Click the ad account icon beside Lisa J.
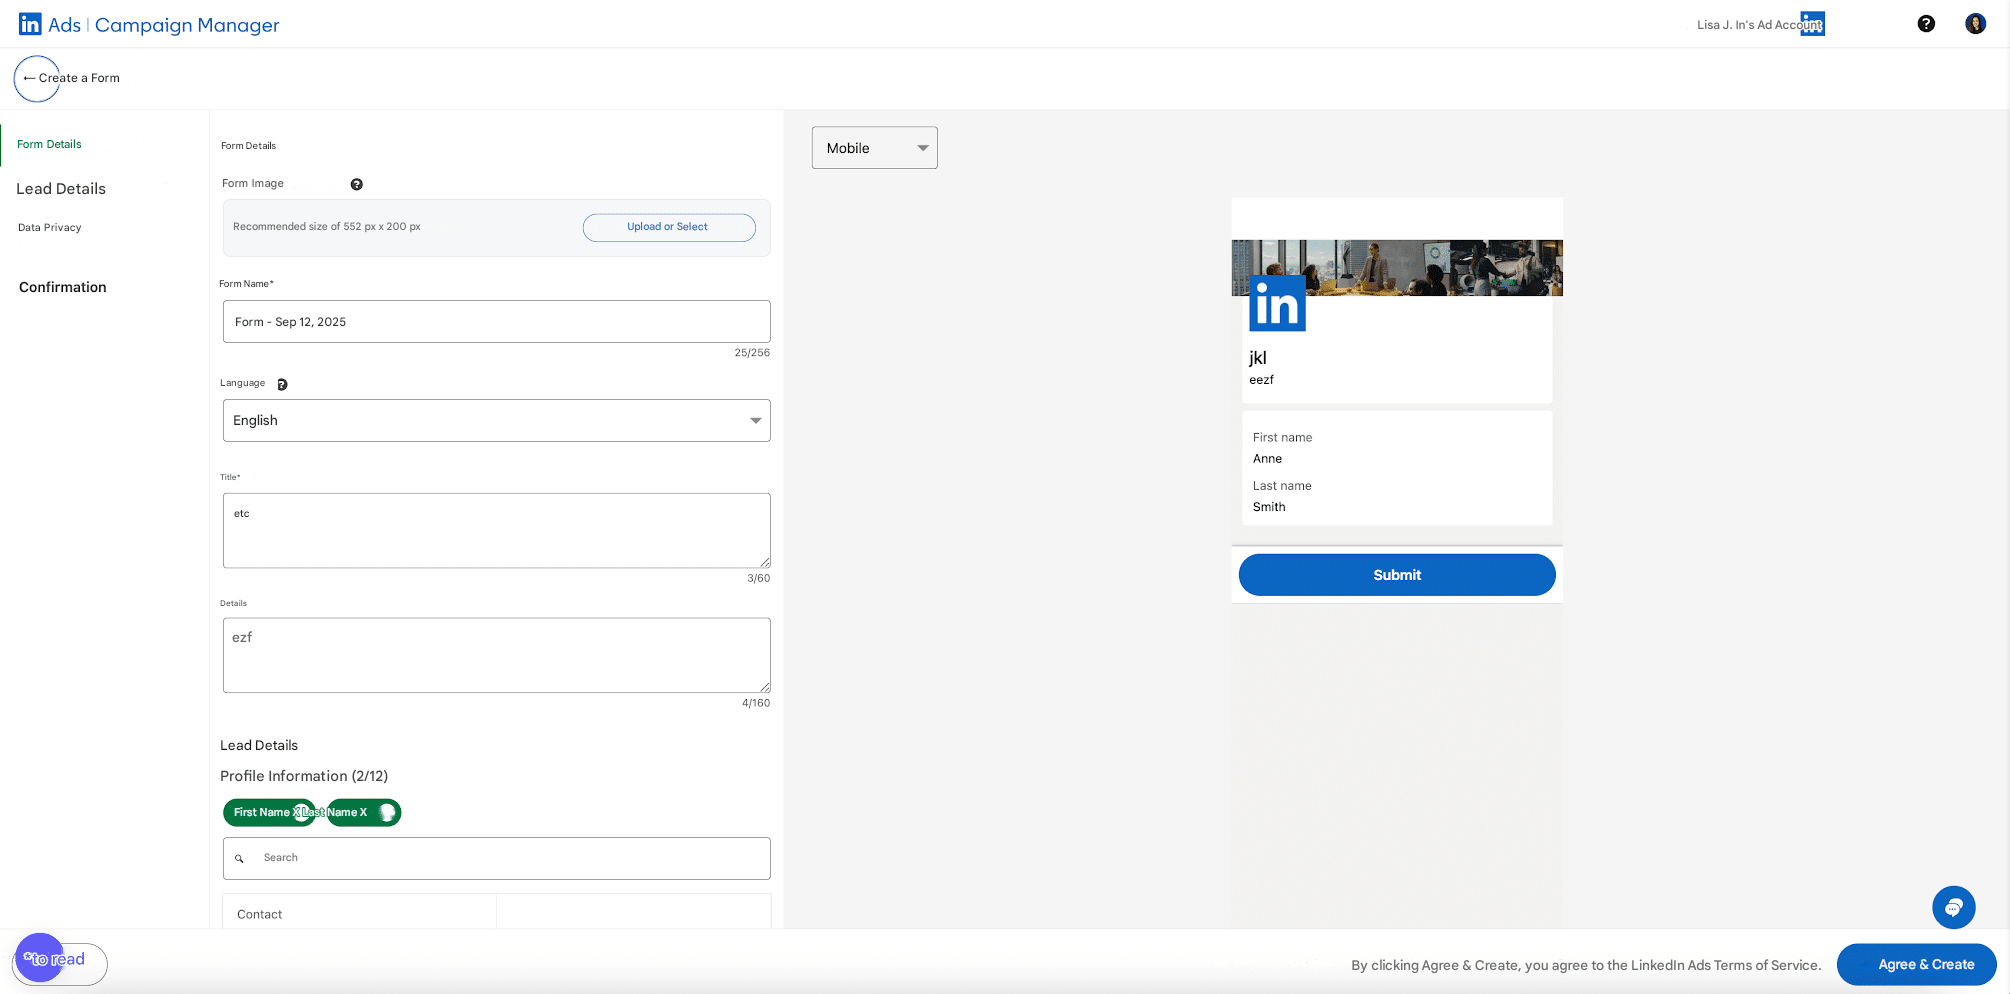This screenshot has width=2010, height=994. click(1812, 24)
